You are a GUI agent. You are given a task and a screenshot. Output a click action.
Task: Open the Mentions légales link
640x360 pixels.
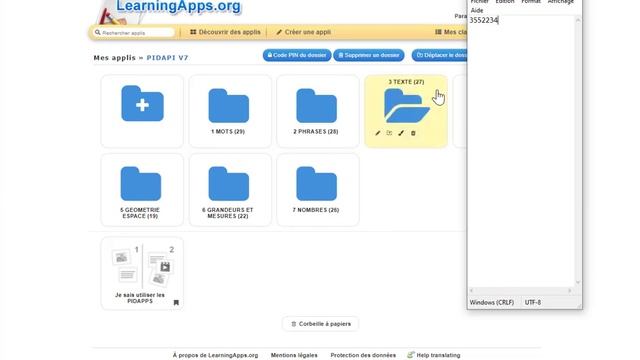(x=294, y=355)
